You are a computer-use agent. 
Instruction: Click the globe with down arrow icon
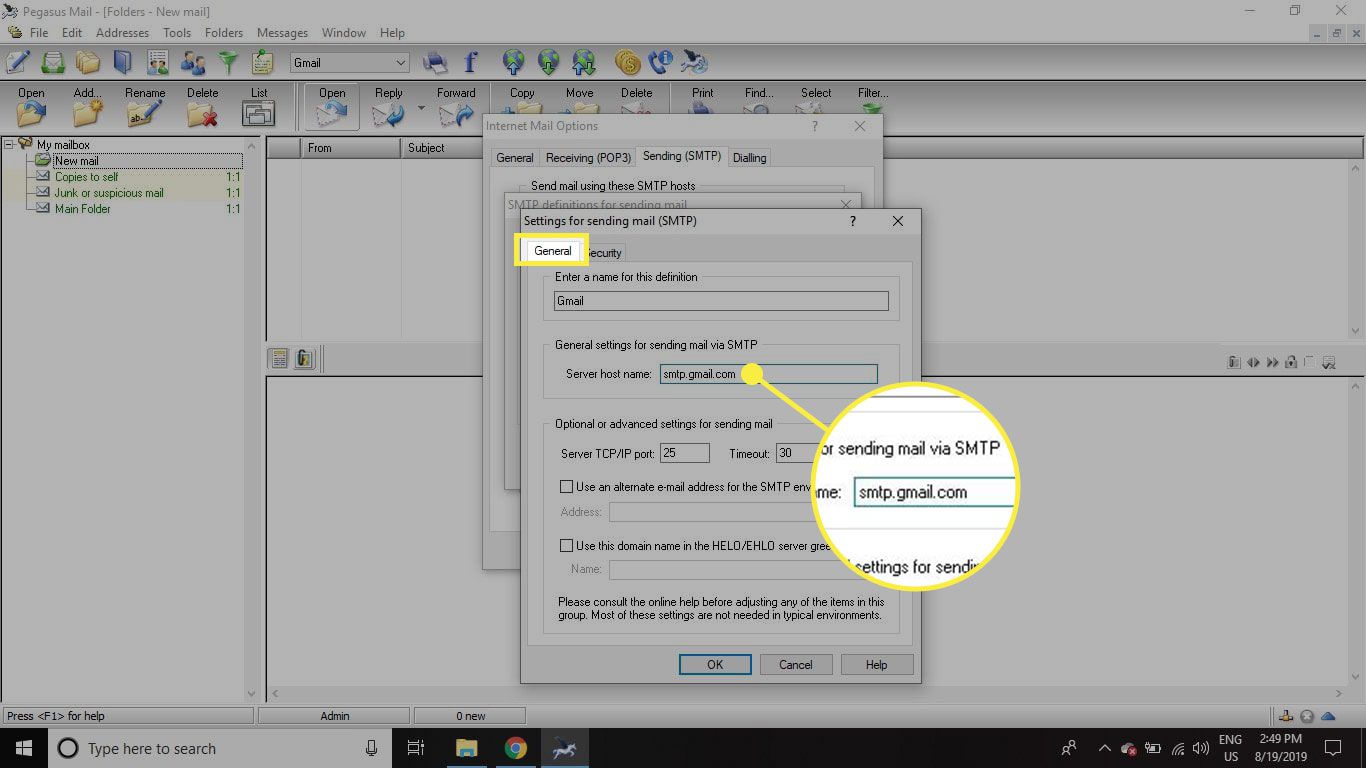tap(549, 62)
